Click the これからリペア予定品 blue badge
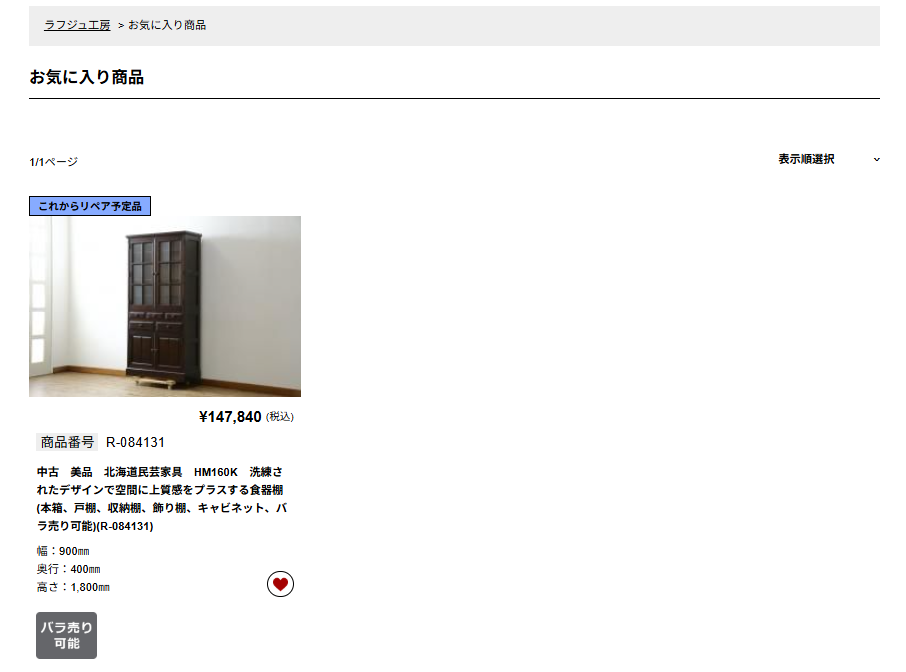The image size is (906, 672). pos(90,206)
